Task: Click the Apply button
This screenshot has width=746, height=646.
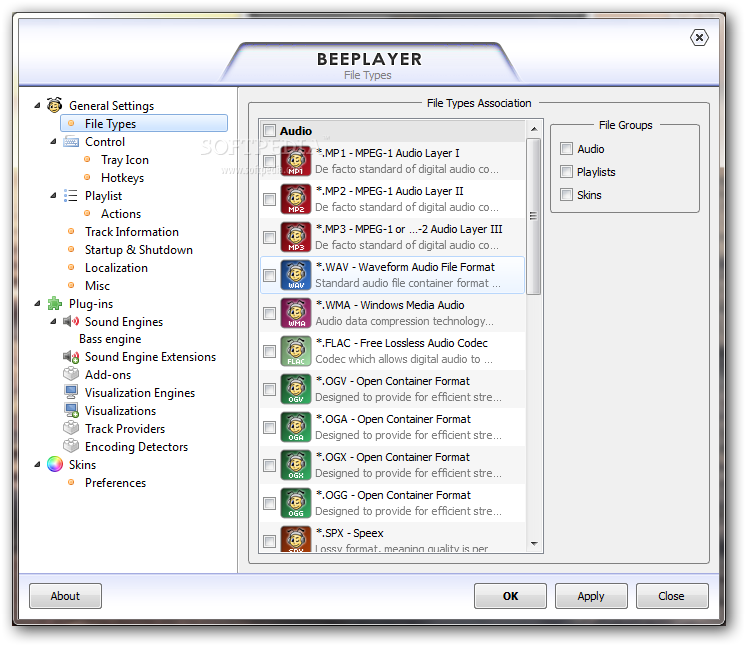Action: (591, 596)
